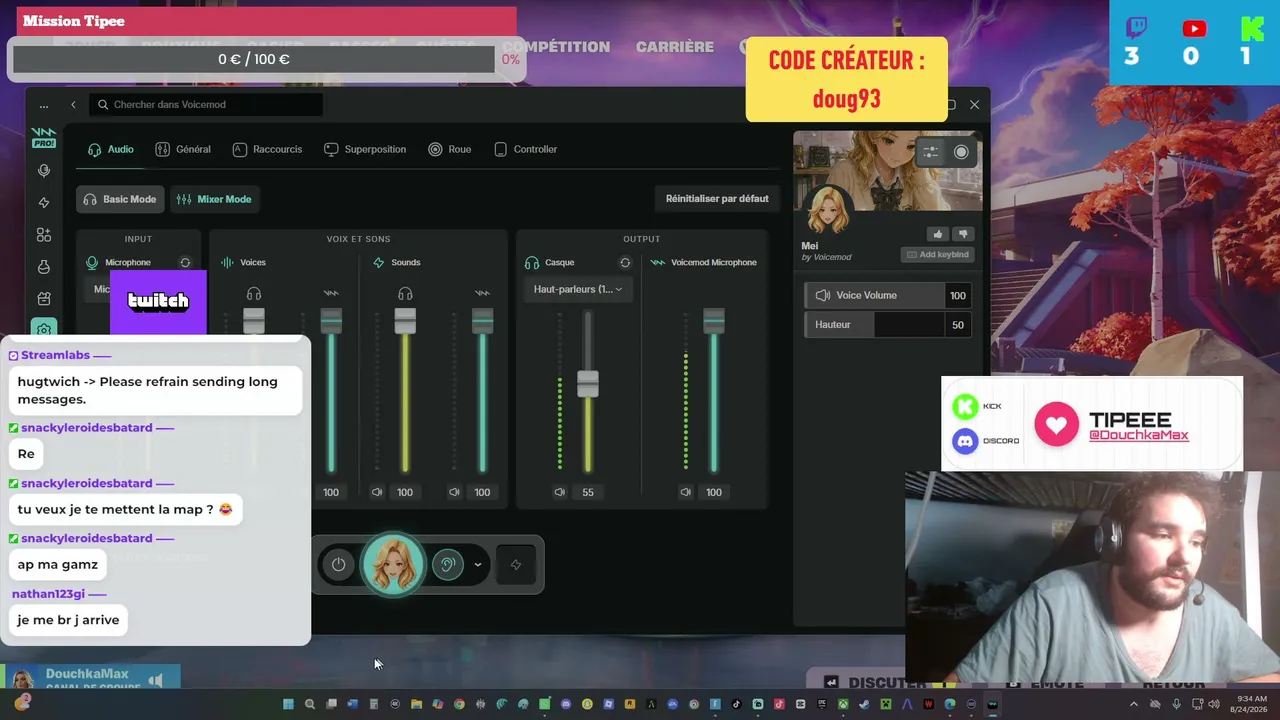
Task: Click the Mei profile avatar thumbnail
Action: (829, 209)
